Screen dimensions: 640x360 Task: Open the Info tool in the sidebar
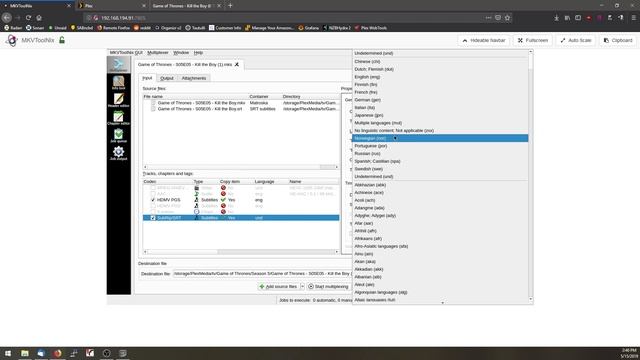tap(118, 83)
